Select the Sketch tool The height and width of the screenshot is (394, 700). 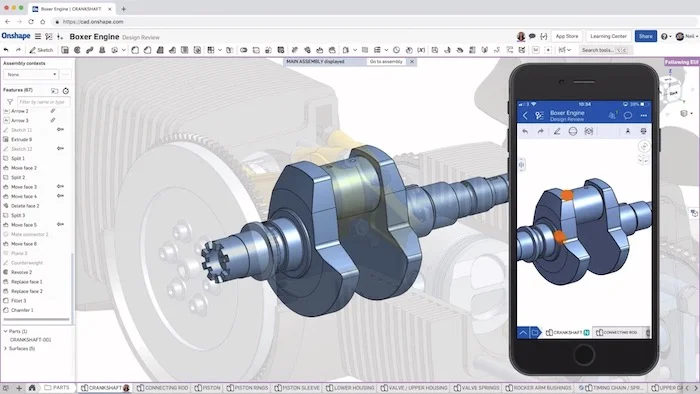pos(41,50)
